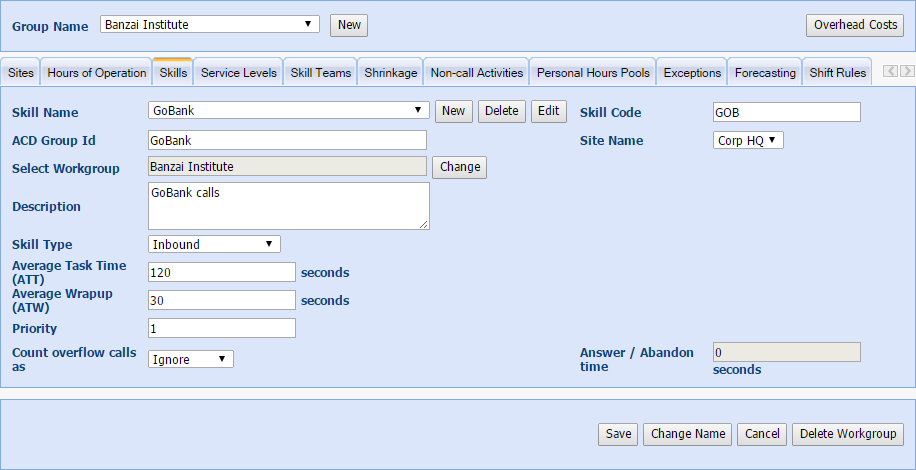Click the Average Task Time field
The height and width of the screenshot is (470, 916).
click(x=221, y=272)
